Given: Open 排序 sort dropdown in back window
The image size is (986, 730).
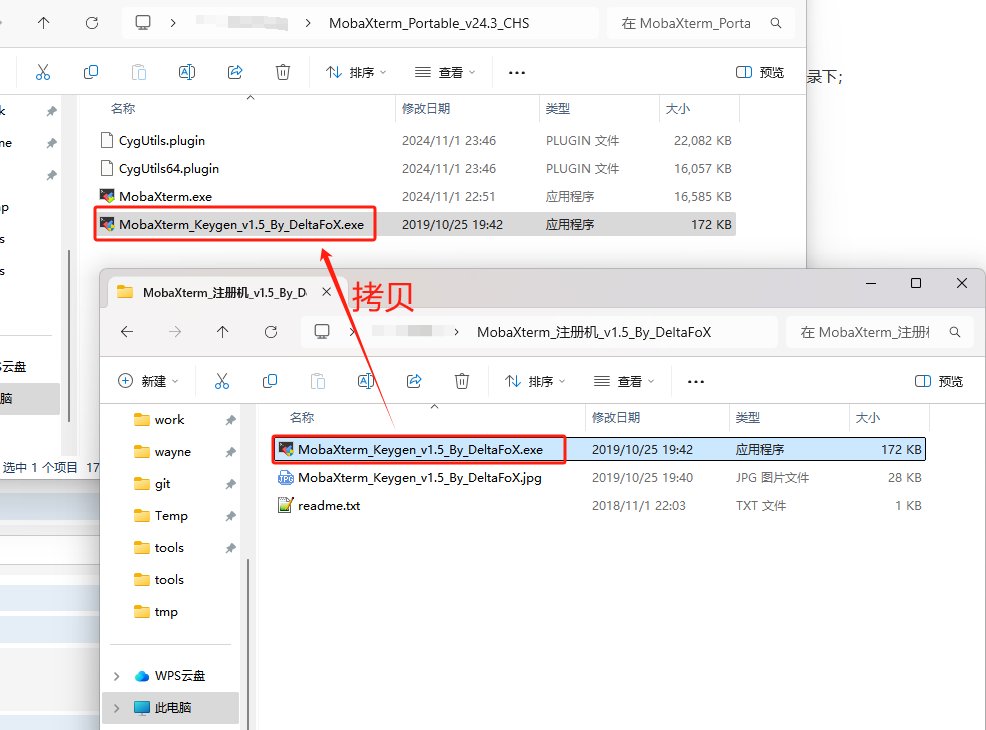Looking at the screenshot, I should (356, 72).
